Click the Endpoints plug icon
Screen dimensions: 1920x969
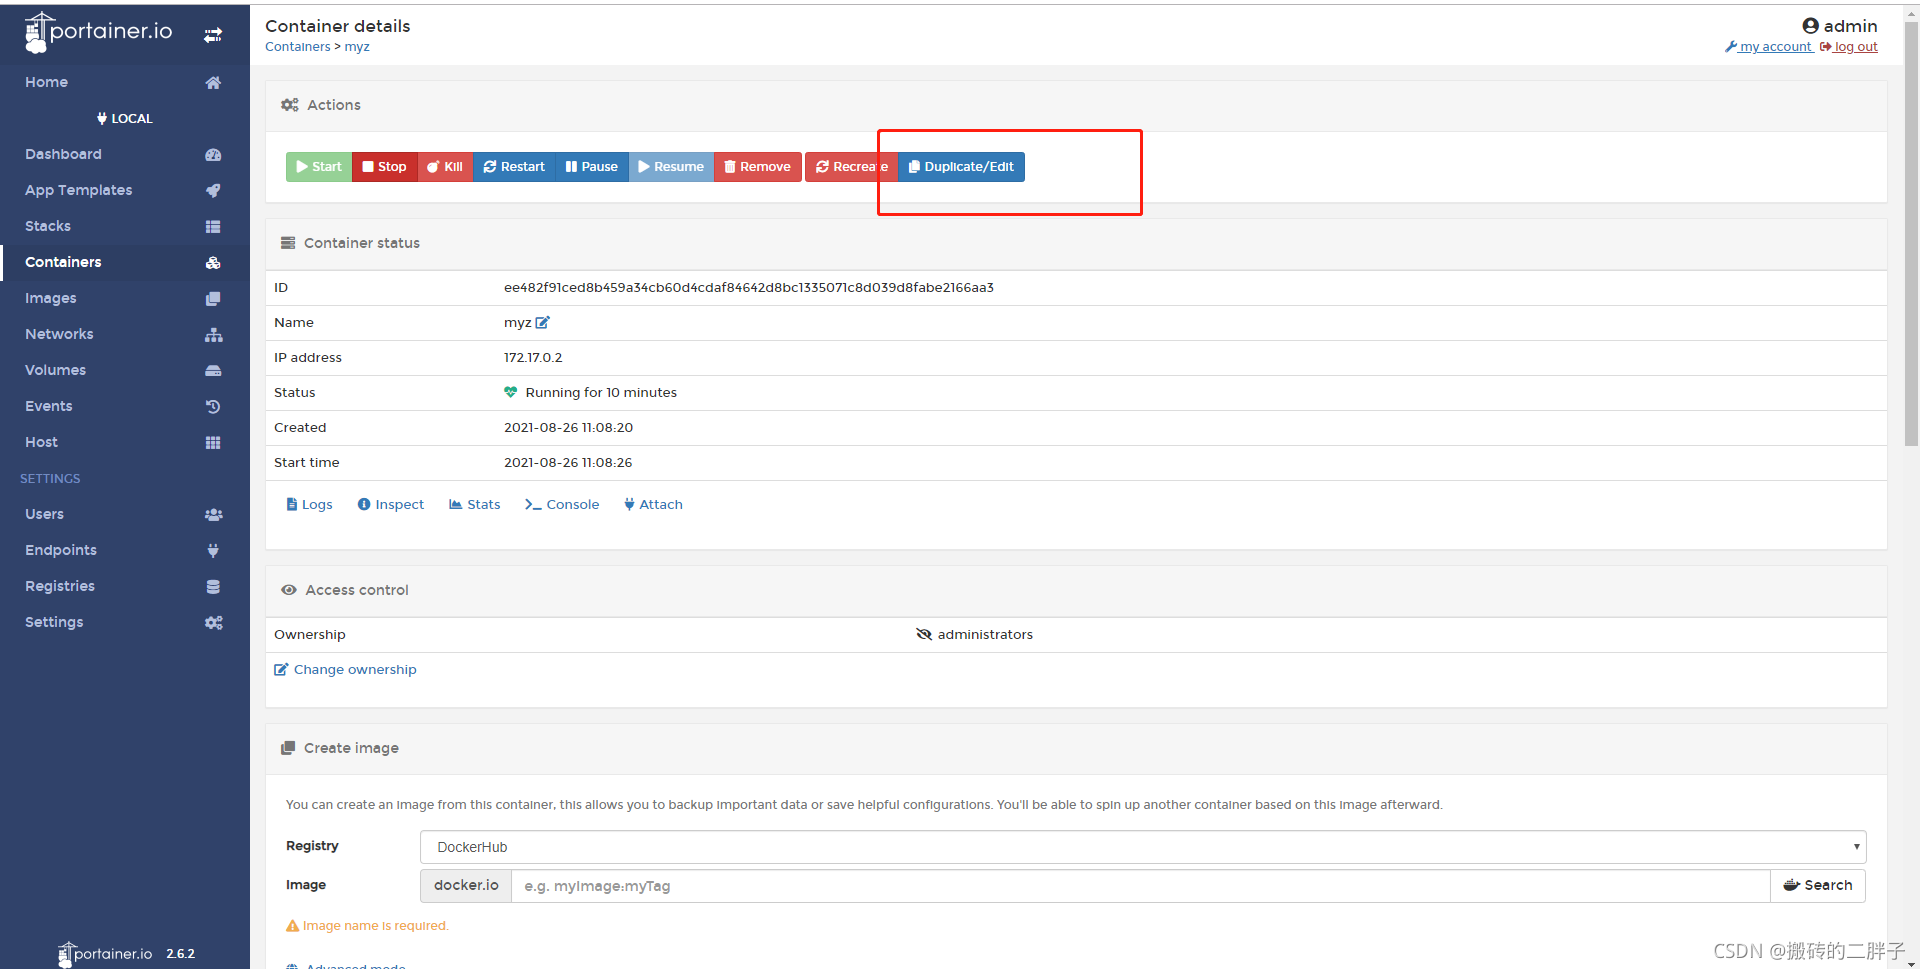click(x=213, y=550)
